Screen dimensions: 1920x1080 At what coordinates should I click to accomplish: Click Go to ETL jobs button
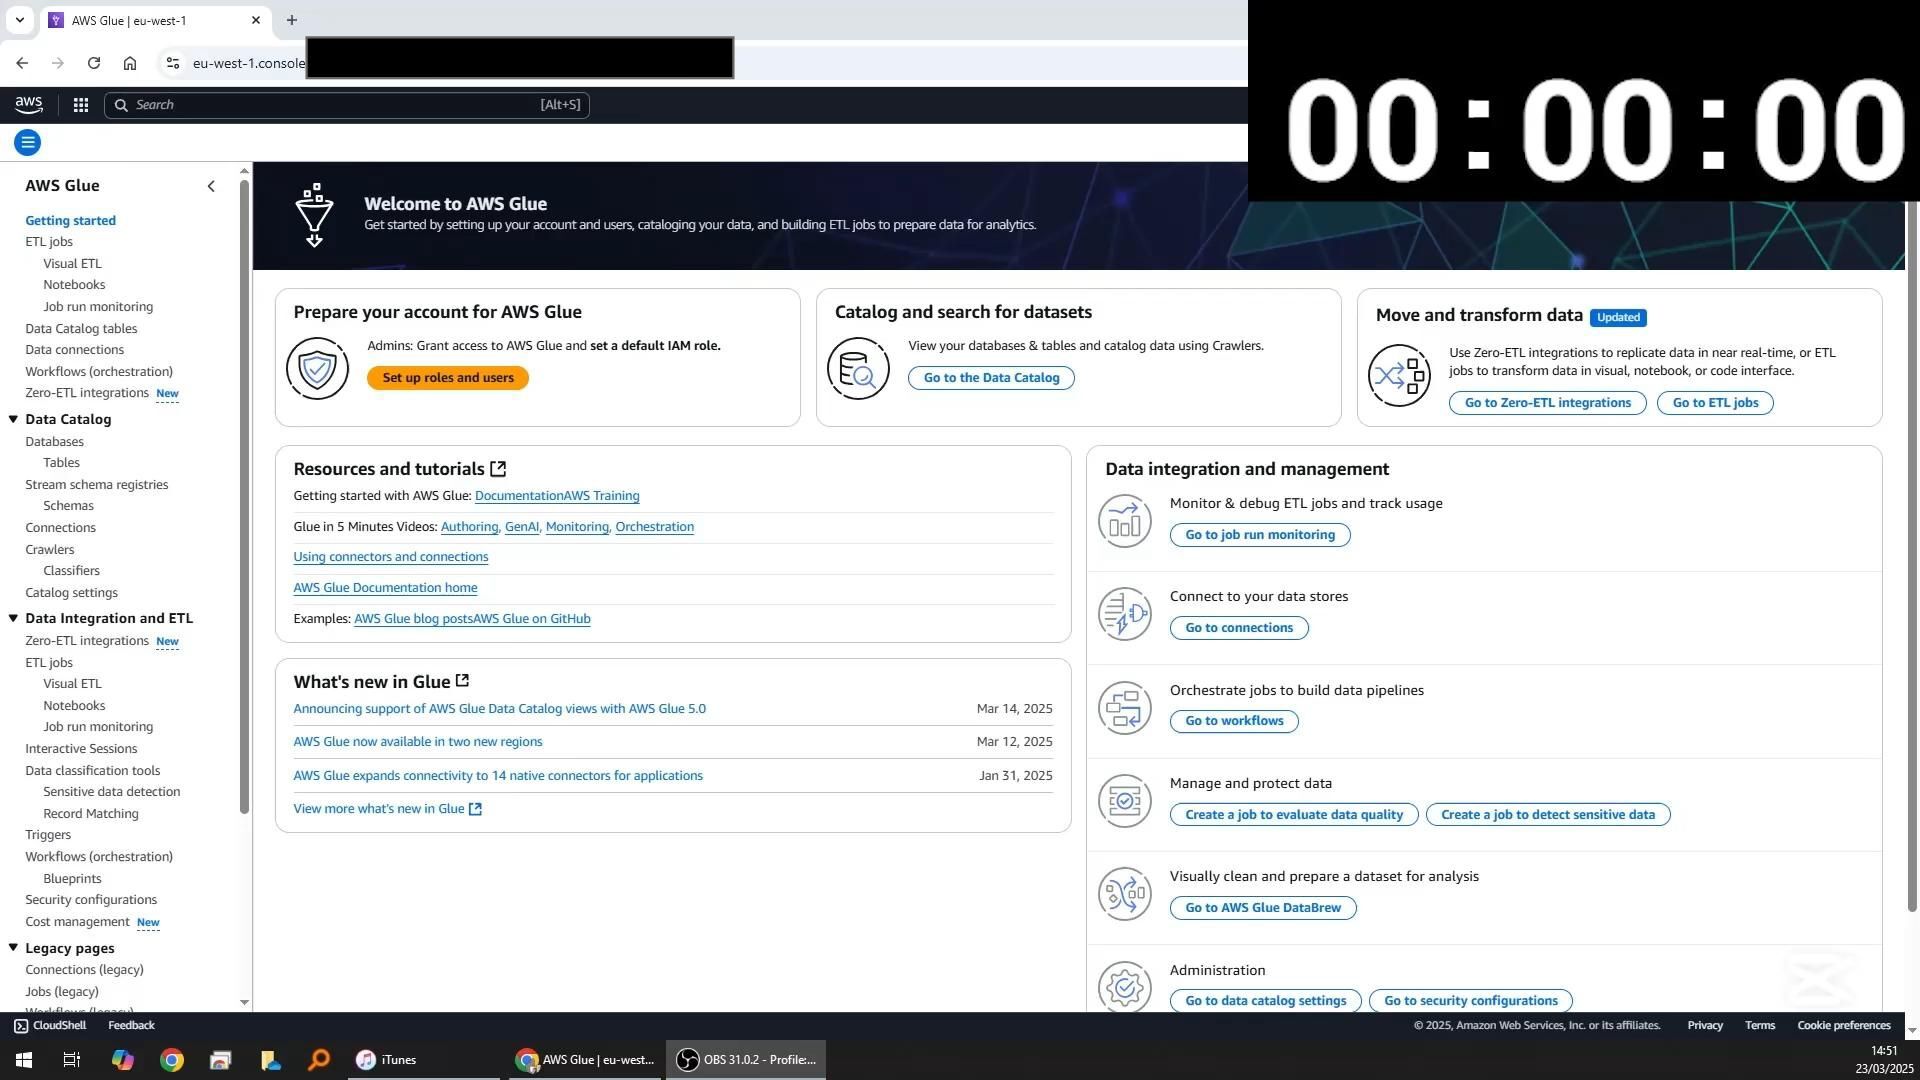(1715, 403)
